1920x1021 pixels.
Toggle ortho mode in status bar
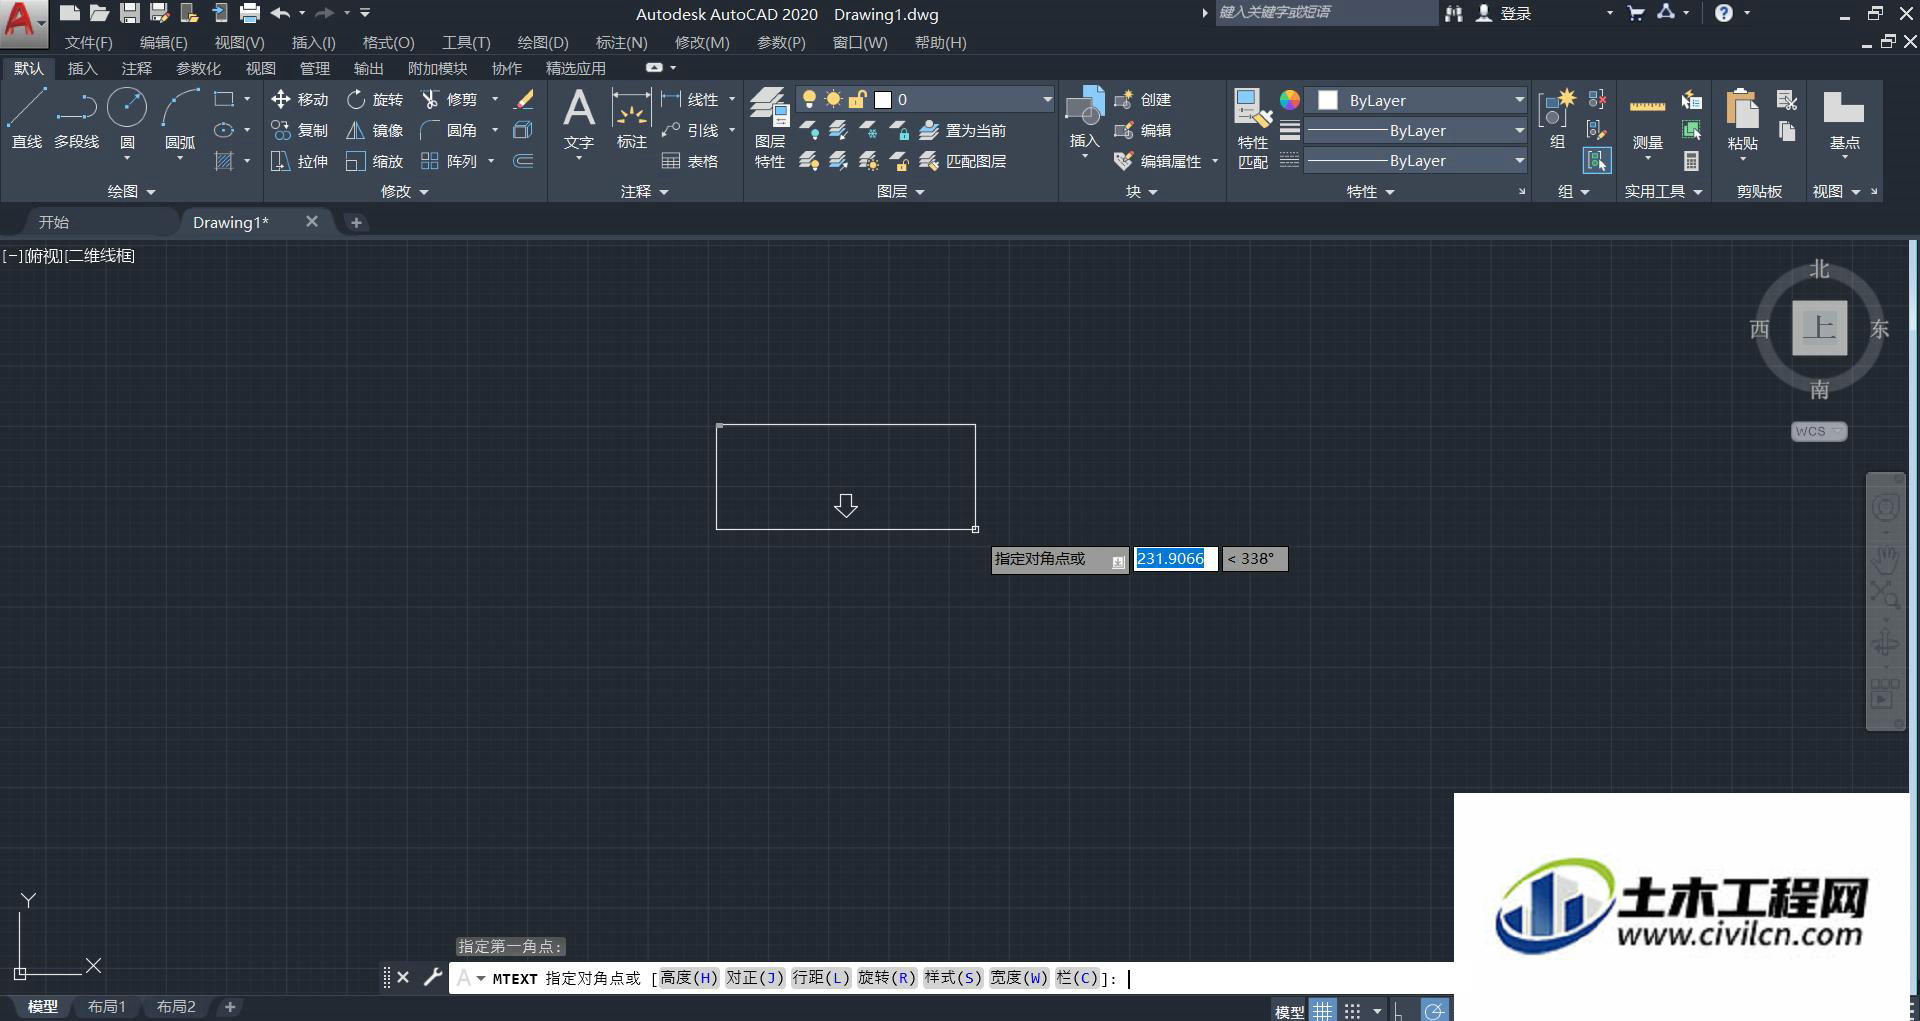click(x=1399, y=1010)
